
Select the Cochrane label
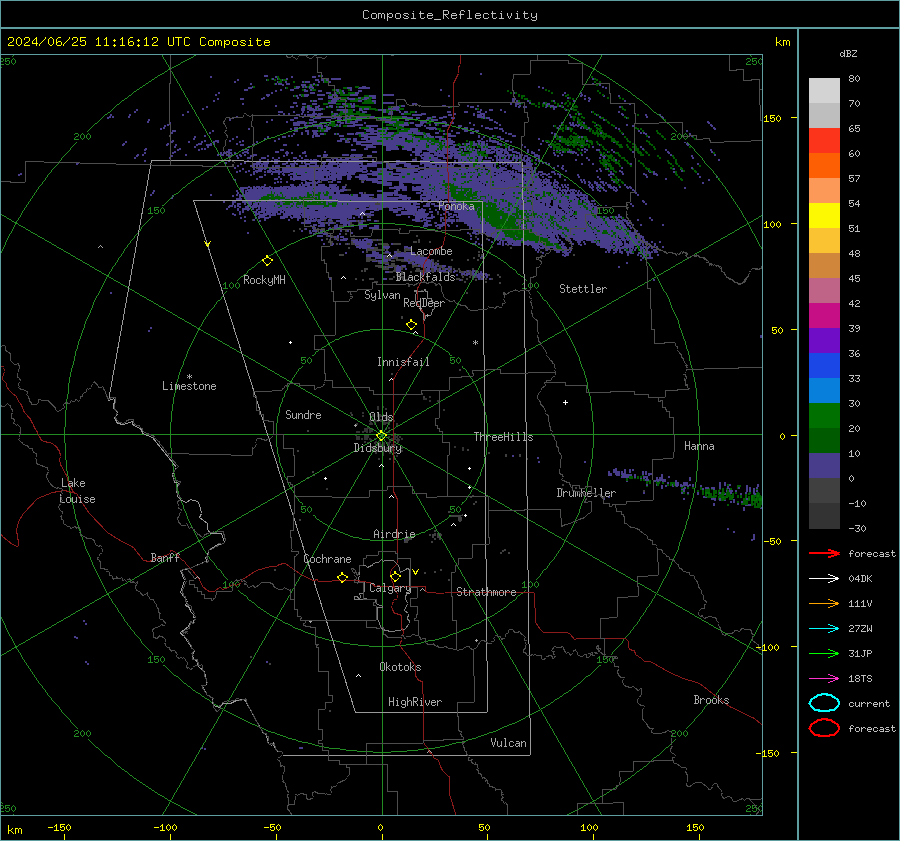click(327, 559)
